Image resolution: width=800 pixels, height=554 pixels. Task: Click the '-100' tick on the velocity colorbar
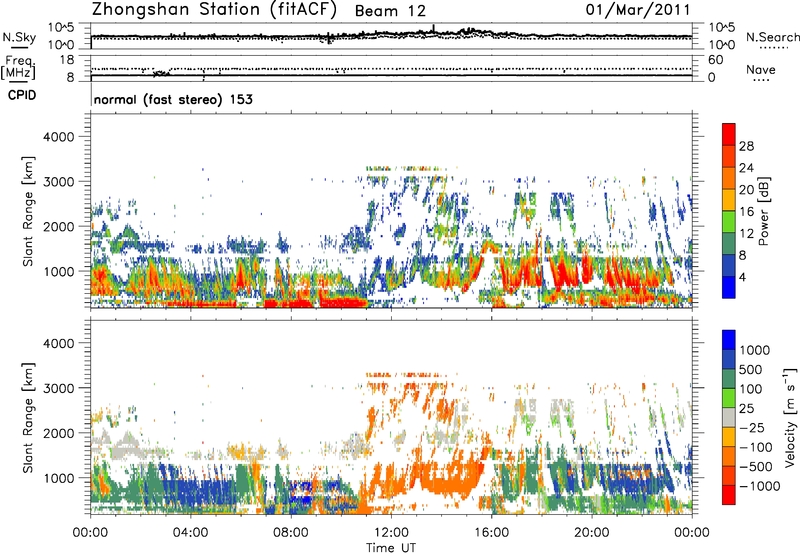(756, 447)
